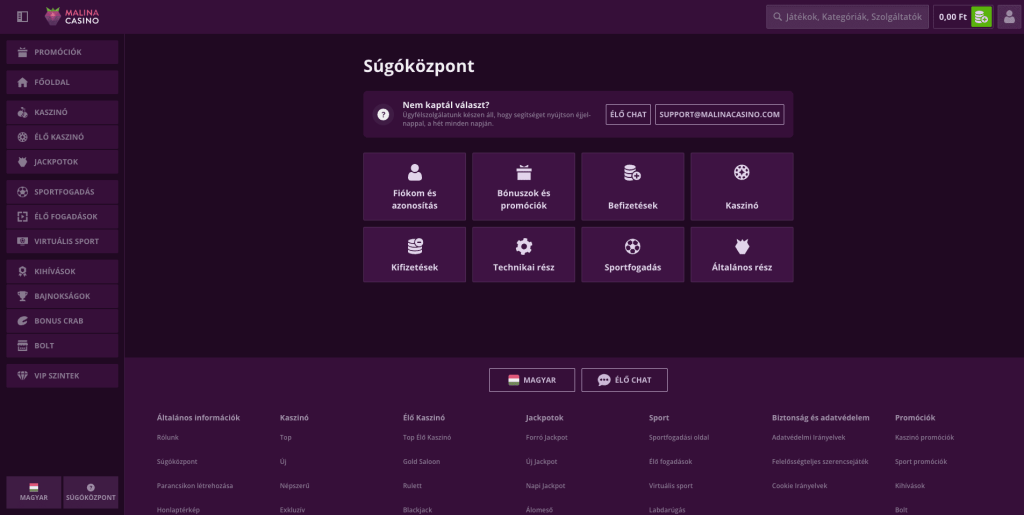The height and width of the screenshot is (515, 1024).
Task: Go to Élő Kaszinó in sidebar
Action: click(x=62, y=137)
